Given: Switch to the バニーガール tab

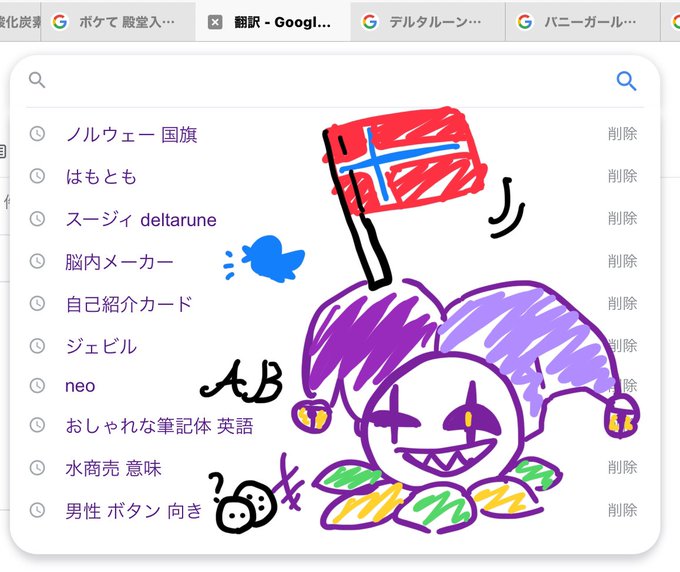Looking at the screenshot, I should pyautogui.click(x=583, y=22).
